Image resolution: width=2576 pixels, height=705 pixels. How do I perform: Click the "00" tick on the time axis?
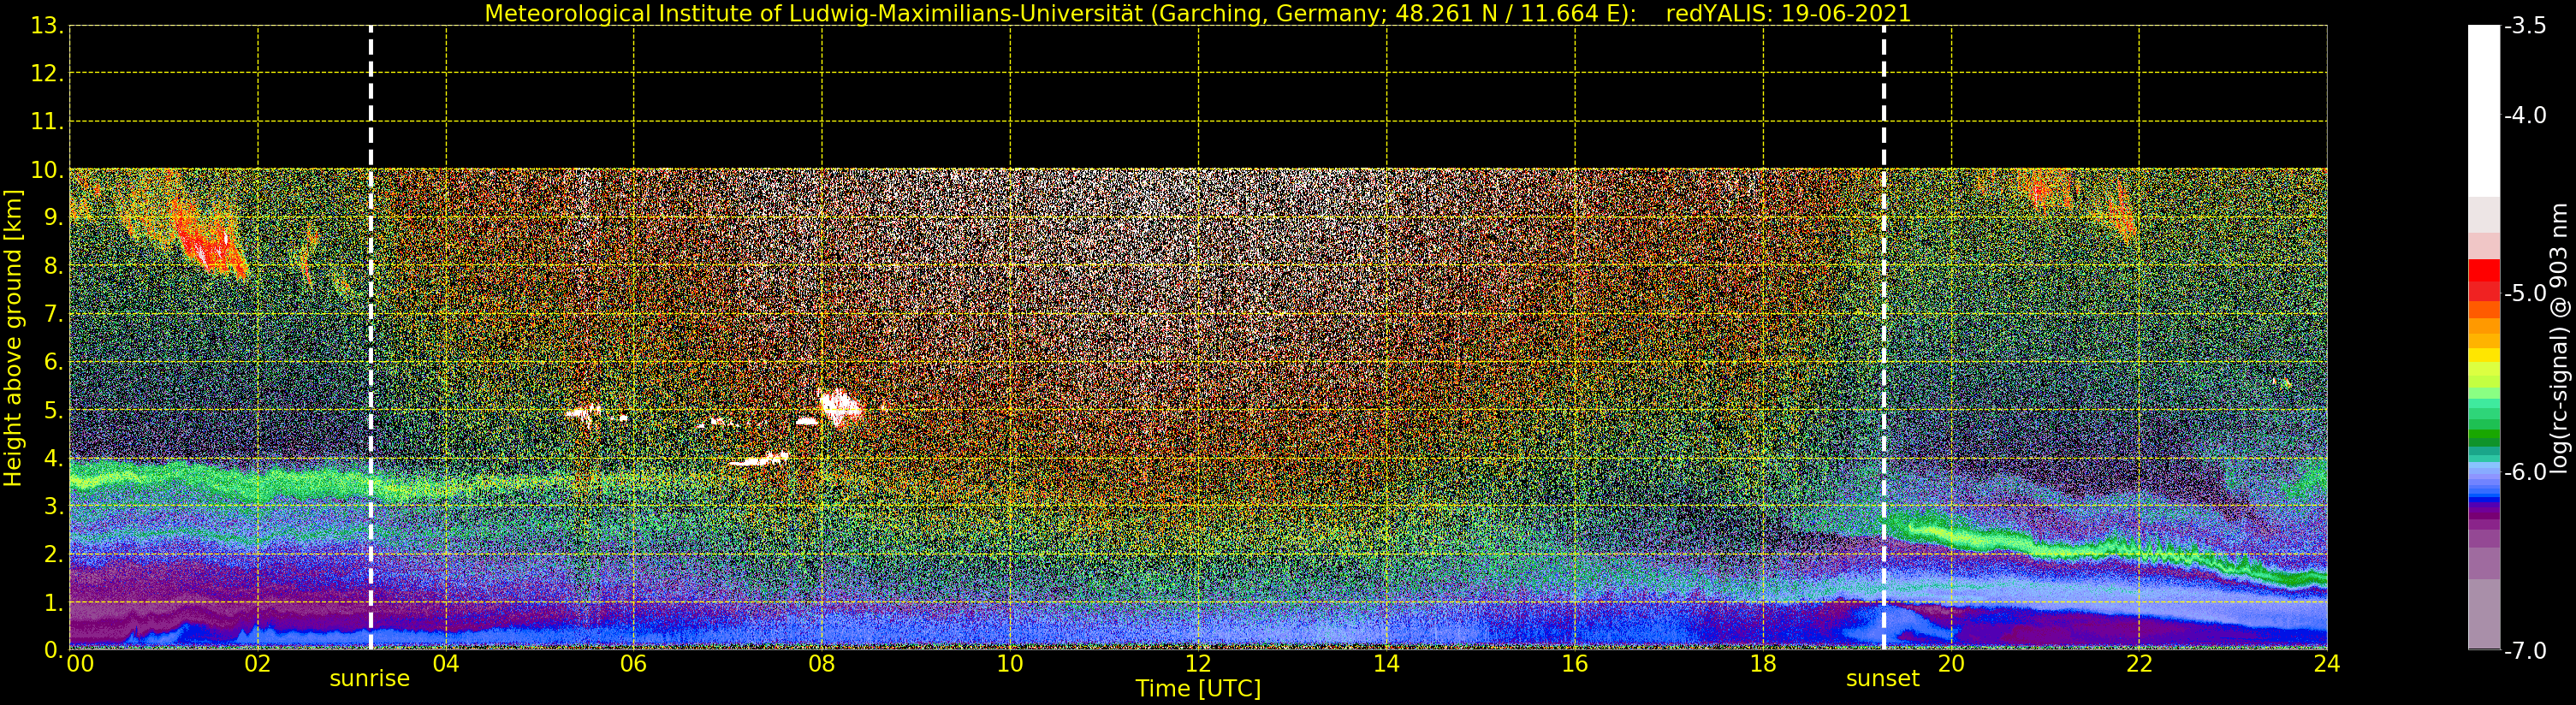[80, 664]
